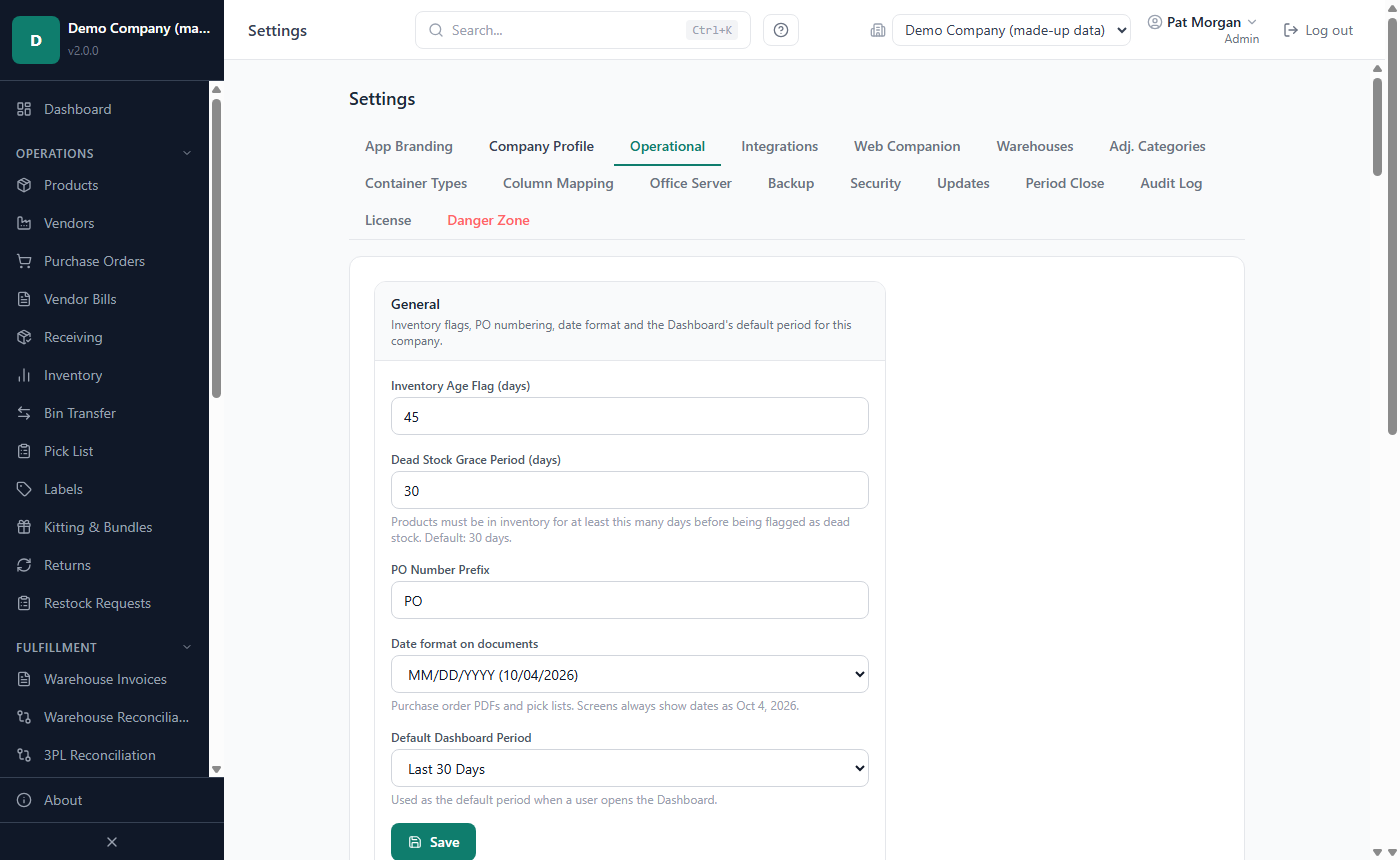This screenshot has height=860, width=1400.
Task: Switch to the Company Profile tab
Action: [541, 146]
